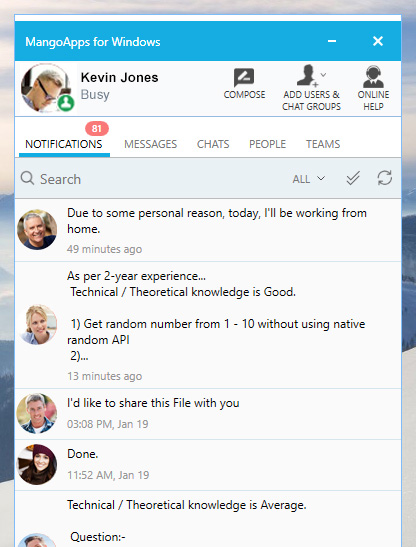Switch to the Chats tab
416x547 pixels.
point(213,144)
